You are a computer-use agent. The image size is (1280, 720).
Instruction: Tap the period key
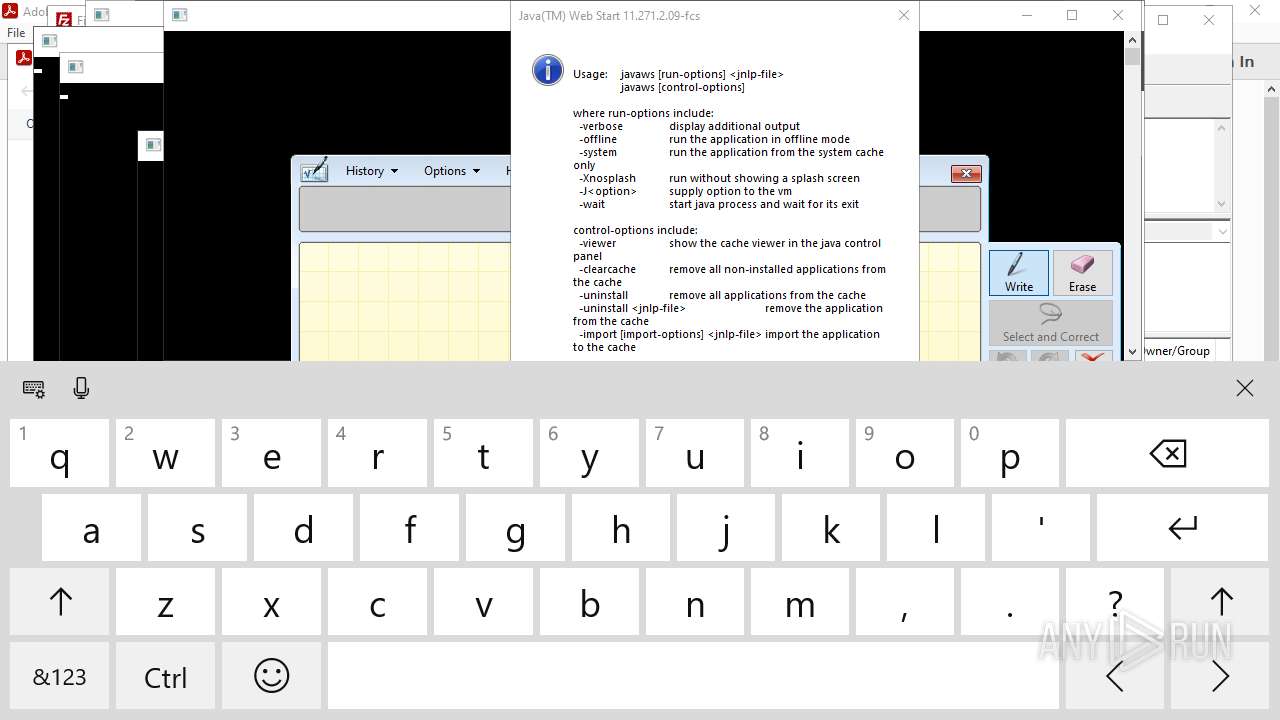tap(1010, 602)
